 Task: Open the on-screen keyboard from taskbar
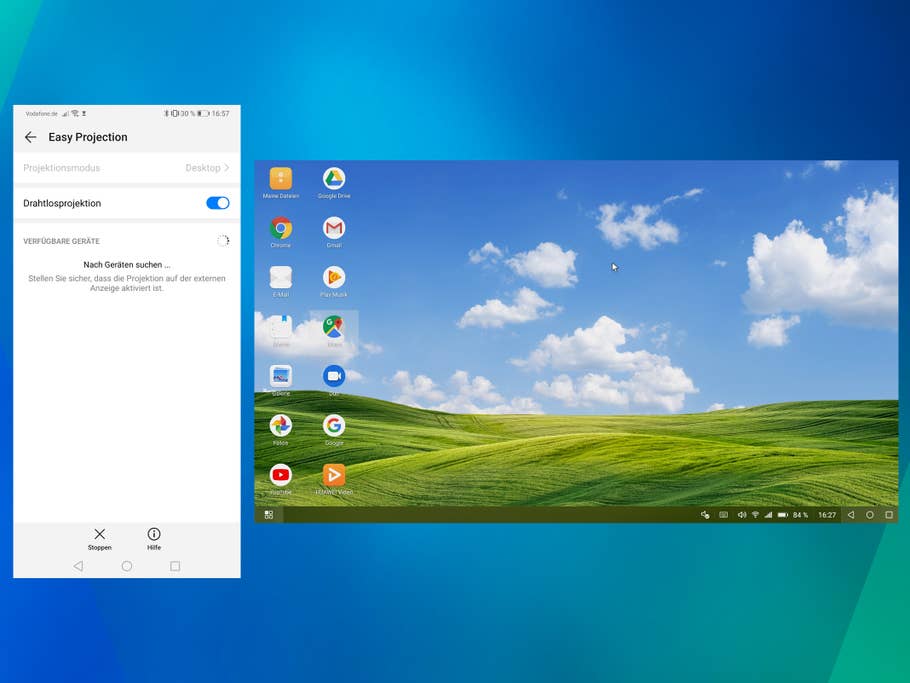pyautogui.click(x=723, y=515)
